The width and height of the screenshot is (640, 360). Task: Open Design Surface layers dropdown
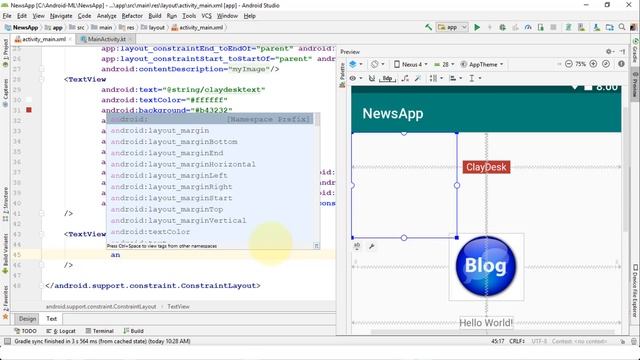coord(356,64)
